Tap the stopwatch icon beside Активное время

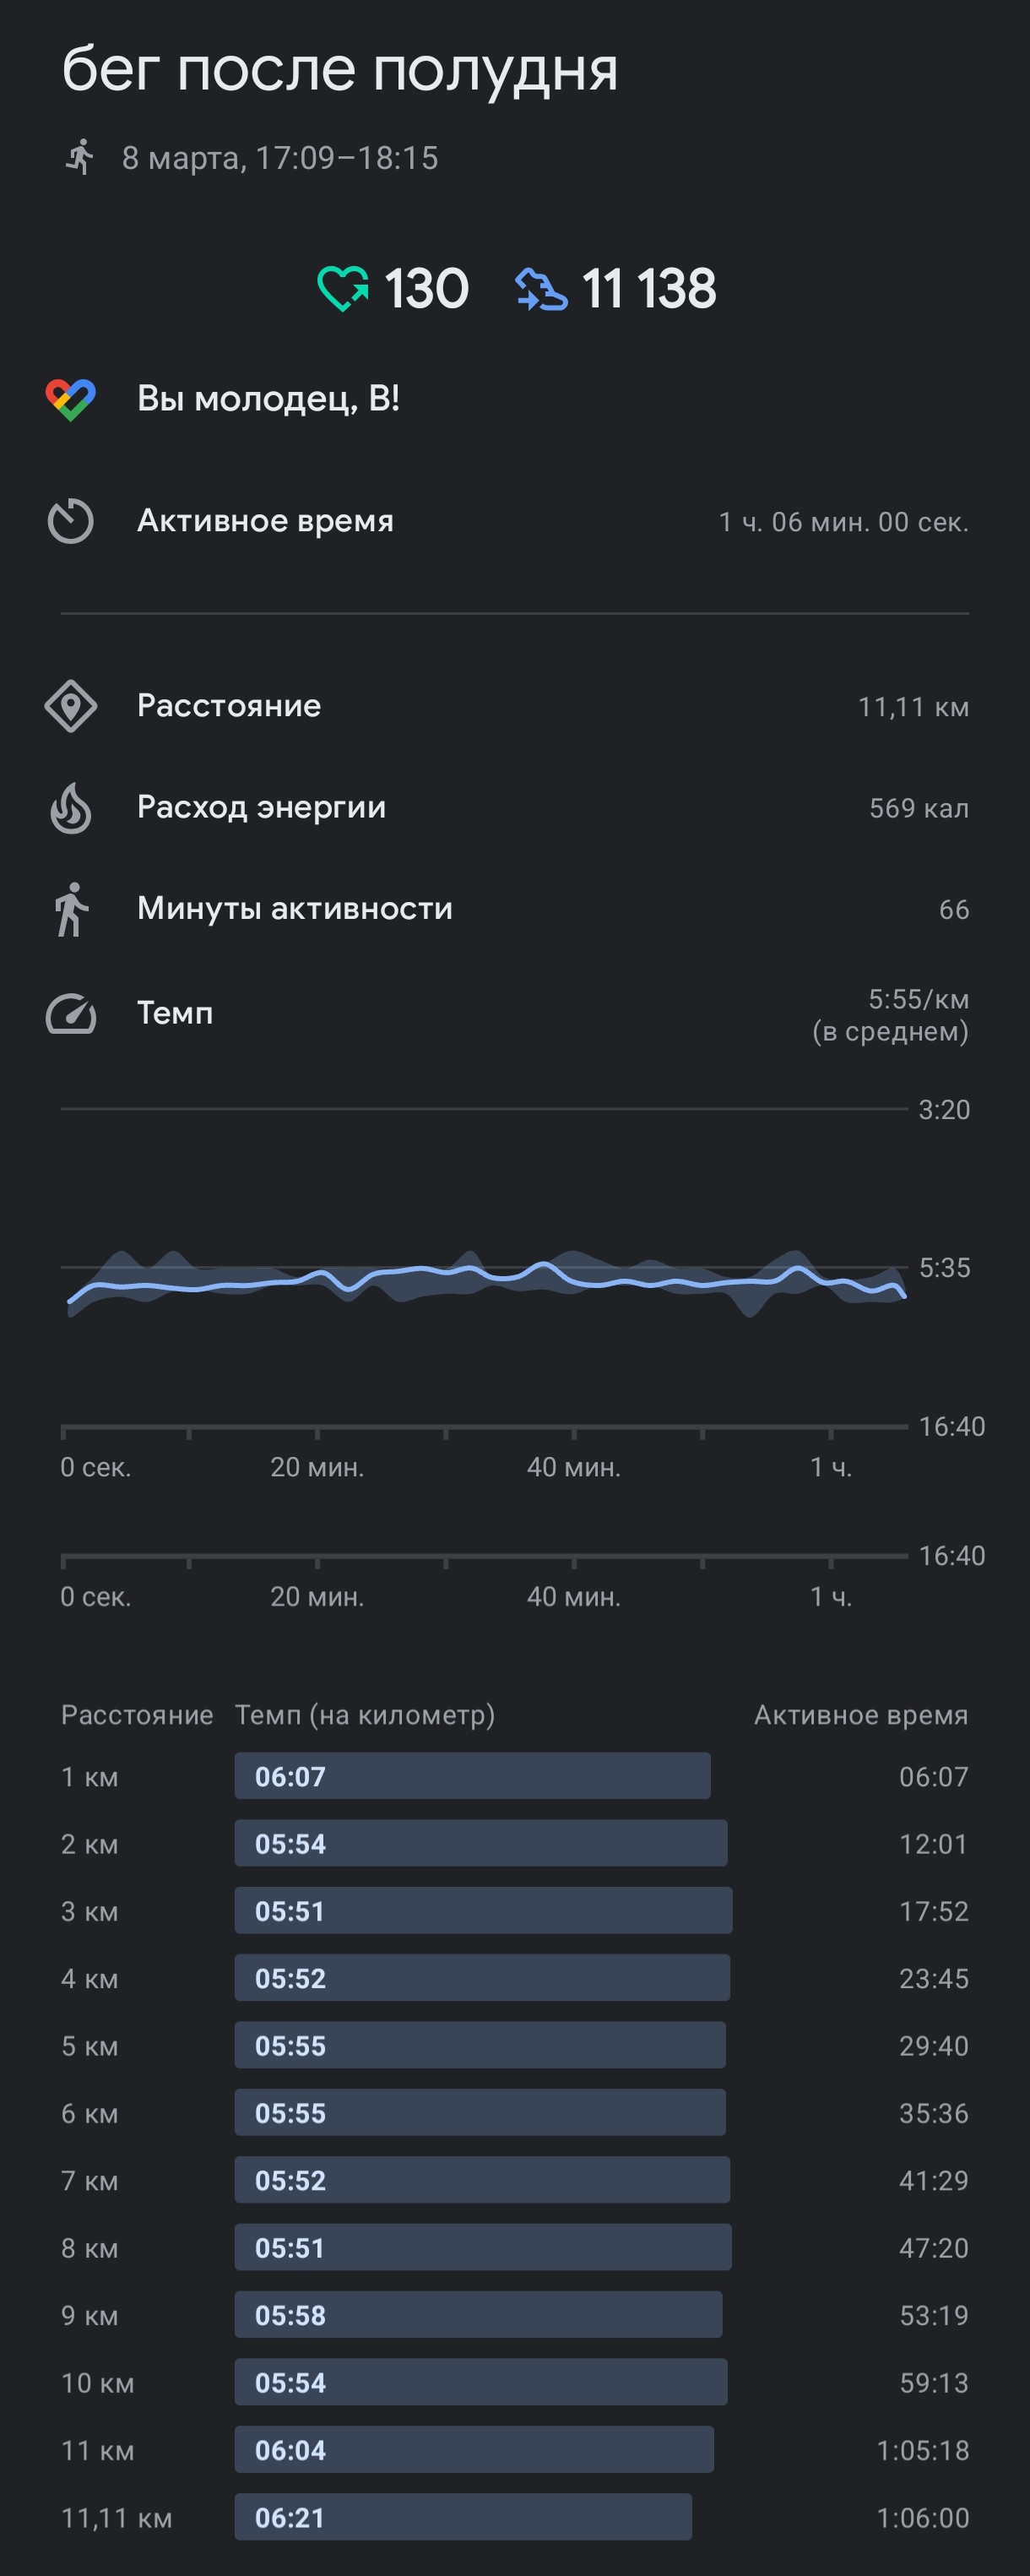click(x=70, y=521)
